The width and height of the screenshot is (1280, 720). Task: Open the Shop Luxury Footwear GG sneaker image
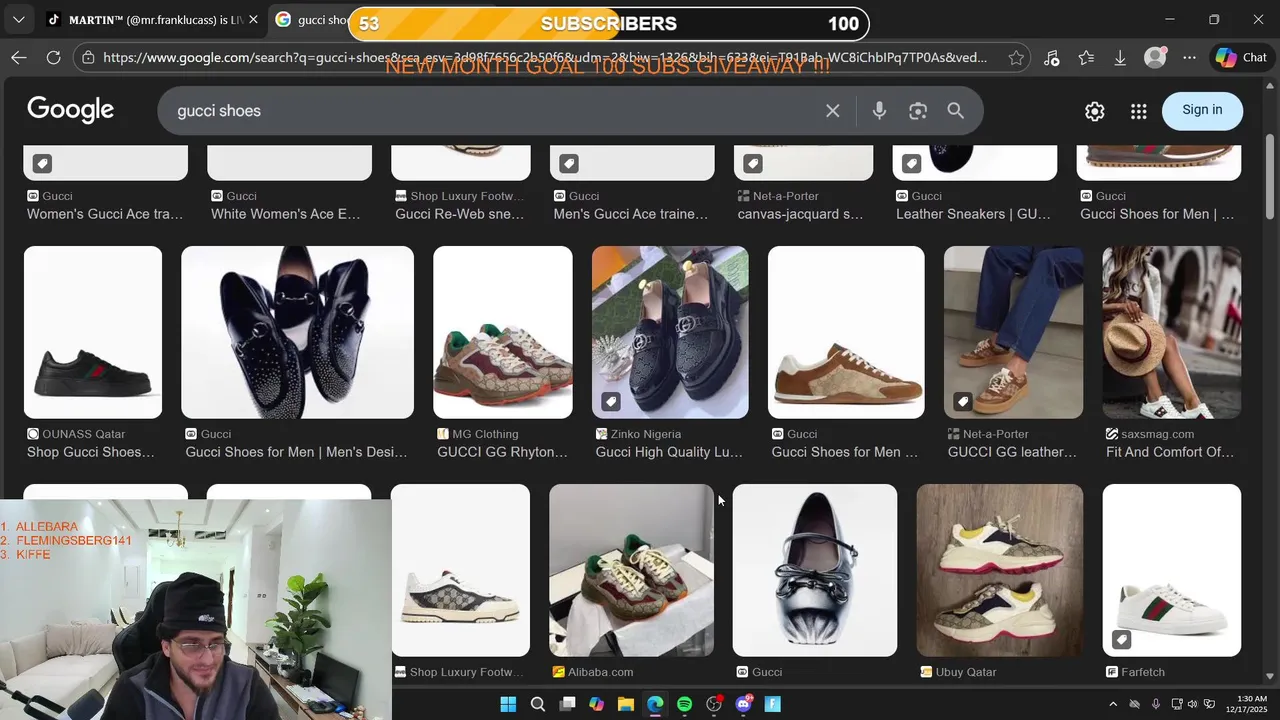(461, 570)
